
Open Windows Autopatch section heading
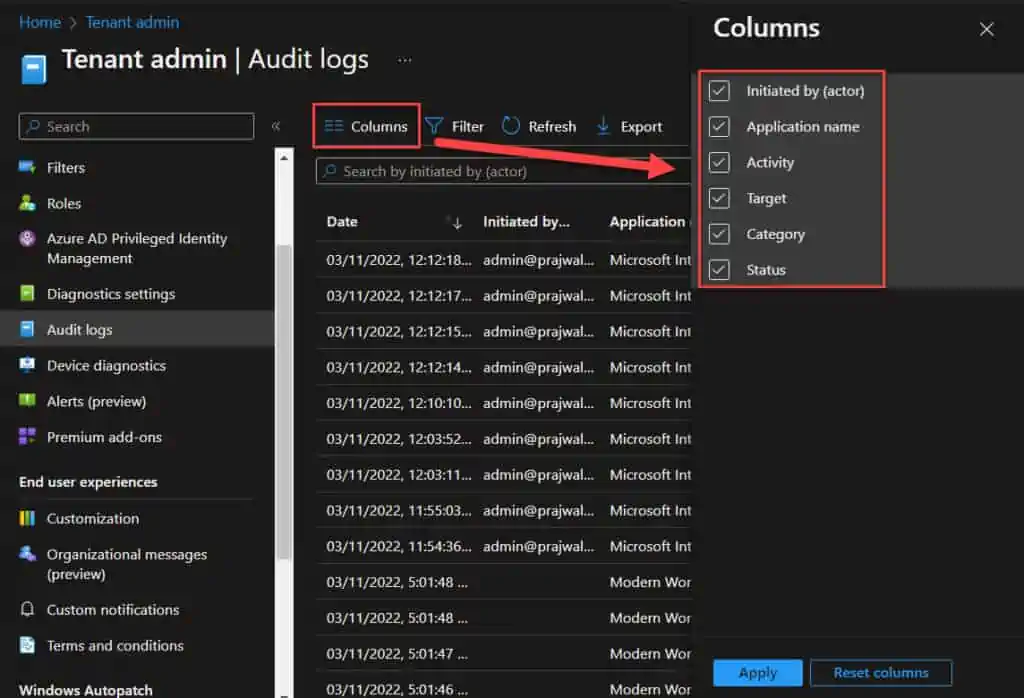[x=86, y=690]
